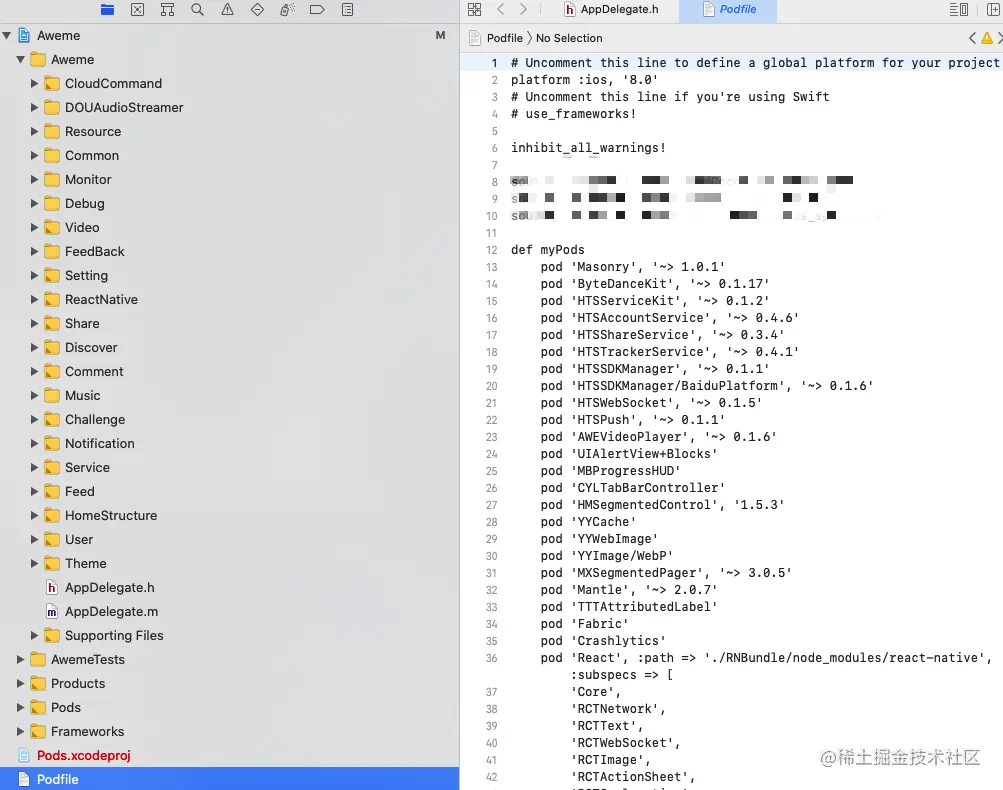Click No Selection in the jump bar
The image size is (1003, 790).
569,38
